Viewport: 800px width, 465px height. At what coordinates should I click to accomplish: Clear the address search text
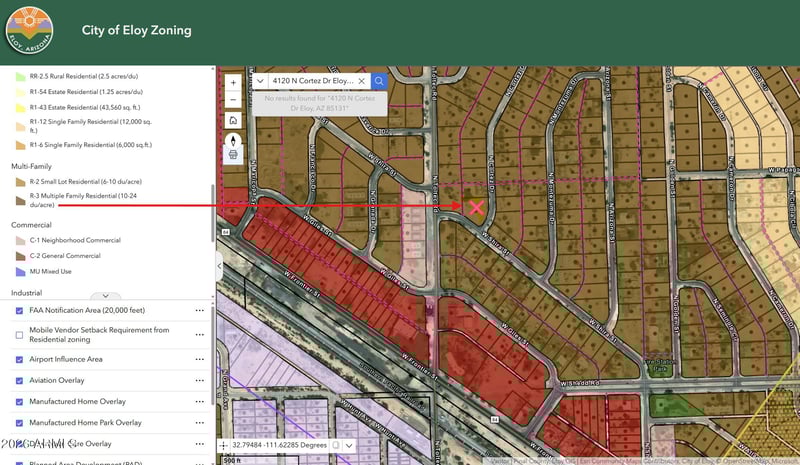pos(362,81)
